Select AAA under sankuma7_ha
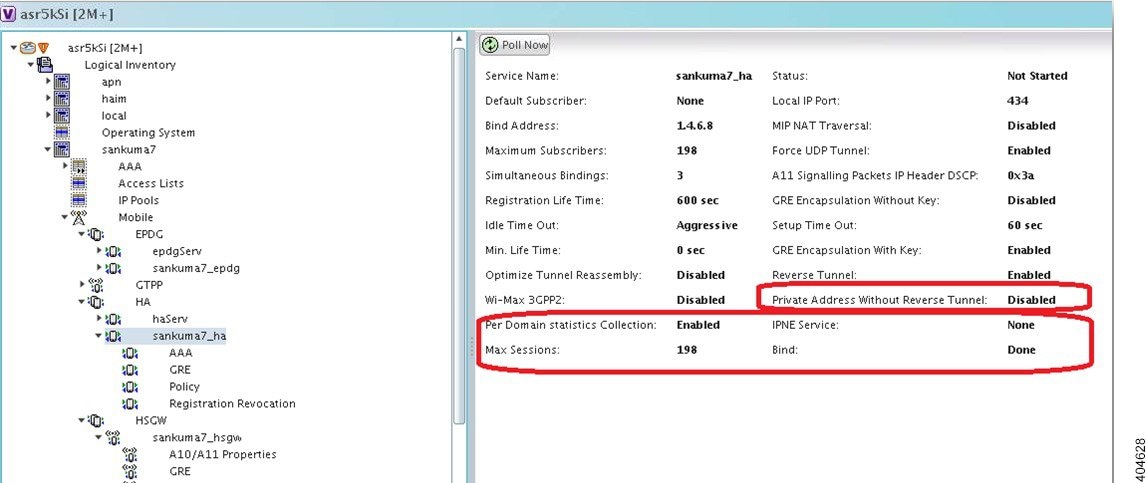This screenshot has width=1146, height=483. pos(181,352)
